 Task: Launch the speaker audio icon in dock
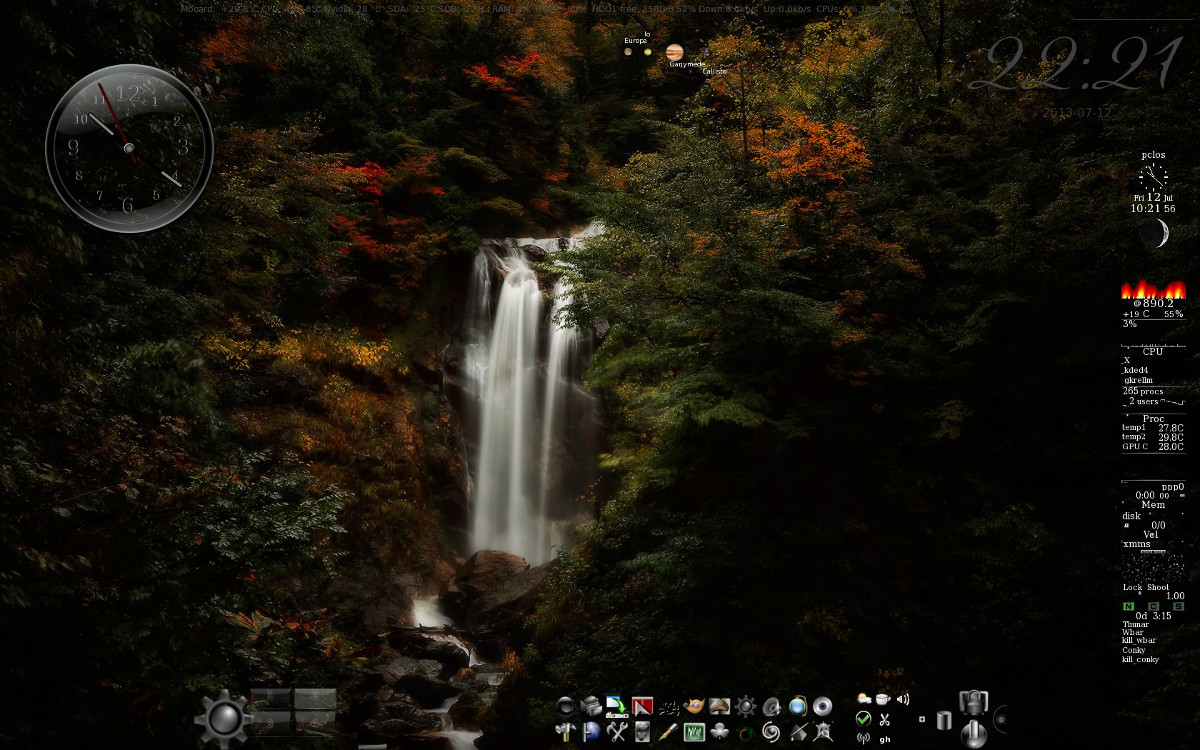pos(771,706)
